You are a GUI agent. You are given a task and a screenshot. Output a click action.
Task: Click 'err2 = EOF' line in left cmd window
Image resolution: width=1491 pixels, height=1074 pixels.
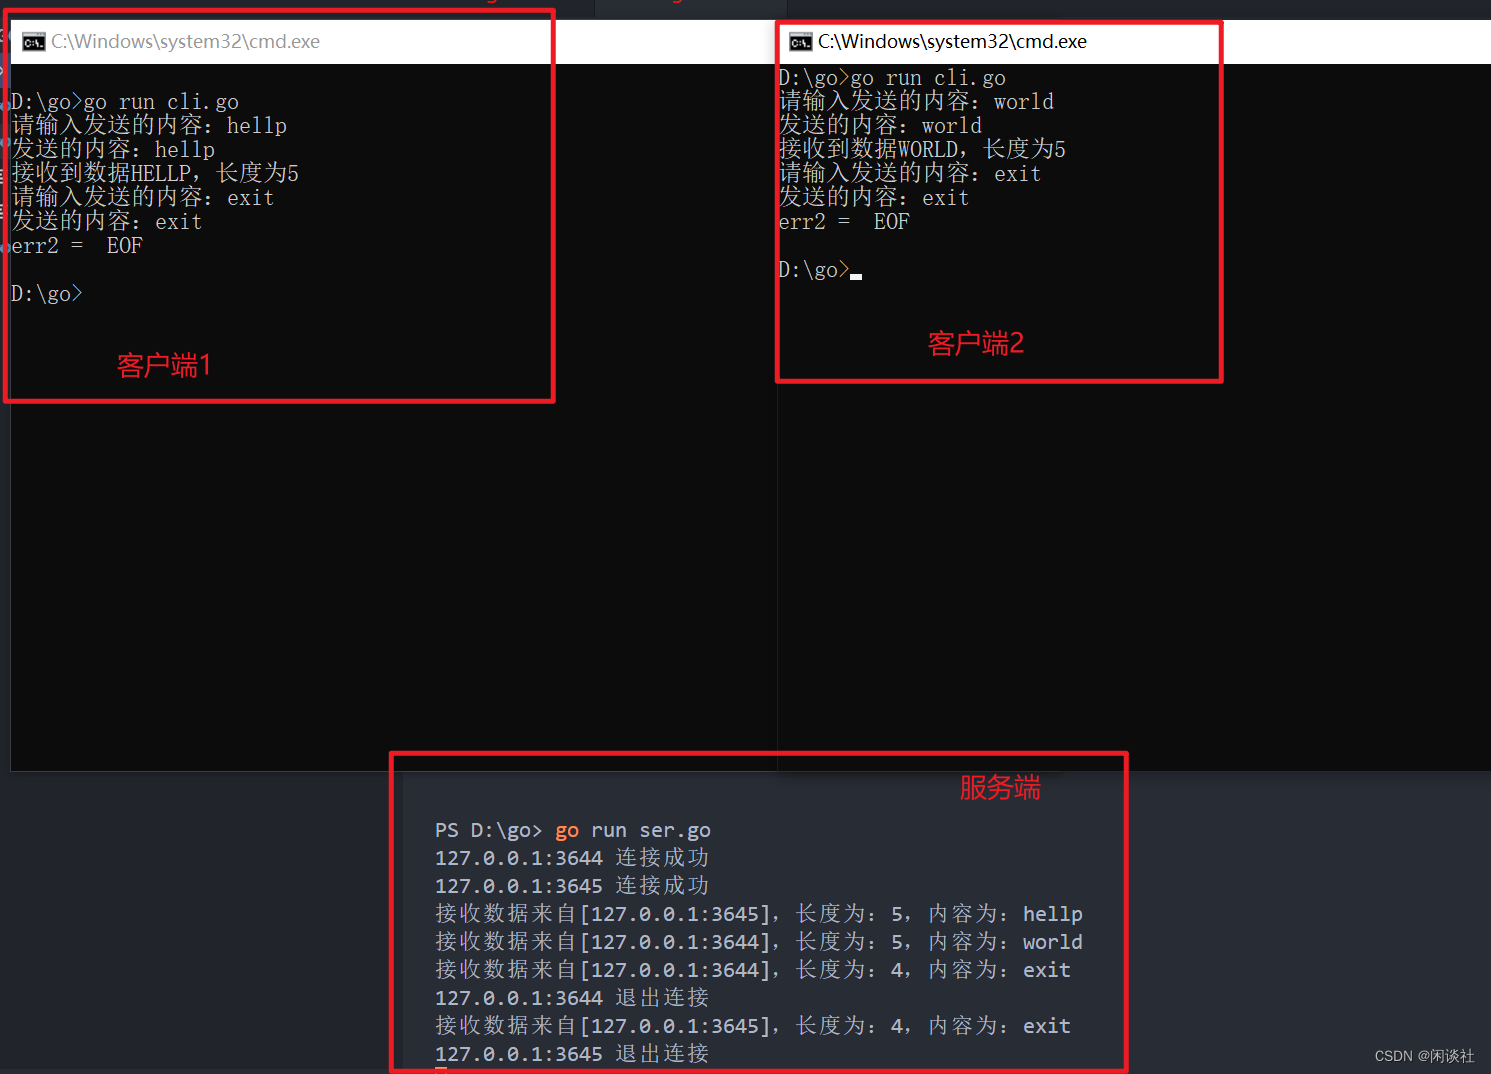tap(77, 246)
